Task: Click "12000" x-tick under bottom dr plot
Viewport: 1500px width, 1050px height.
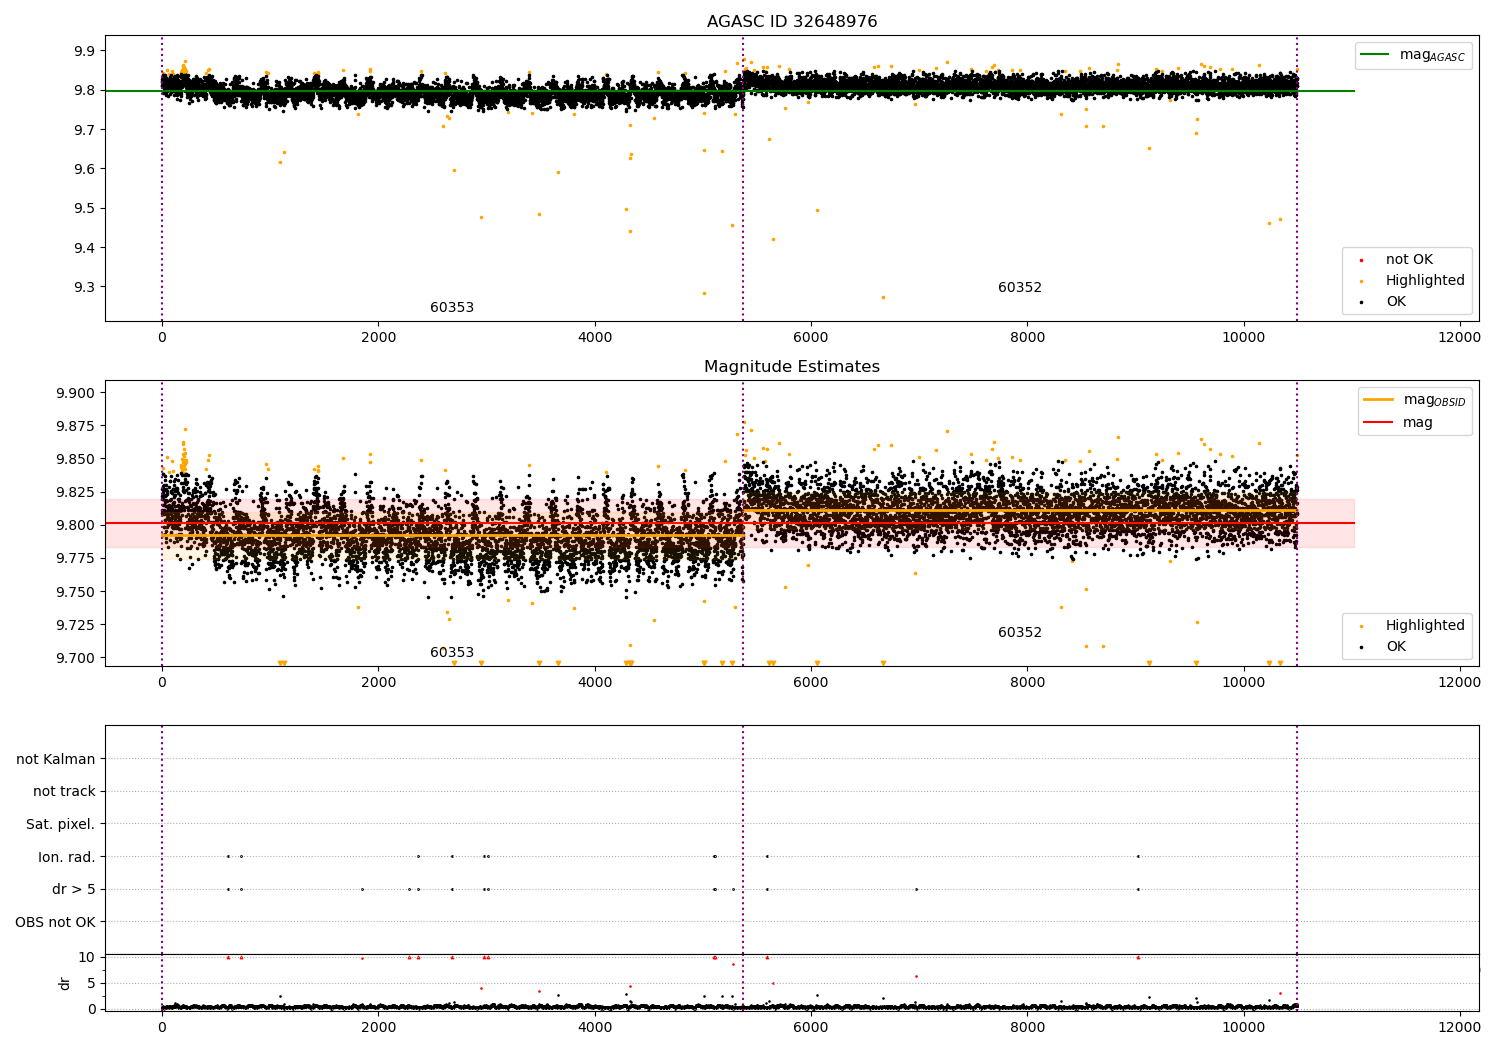Action: pos(1459,1028)
